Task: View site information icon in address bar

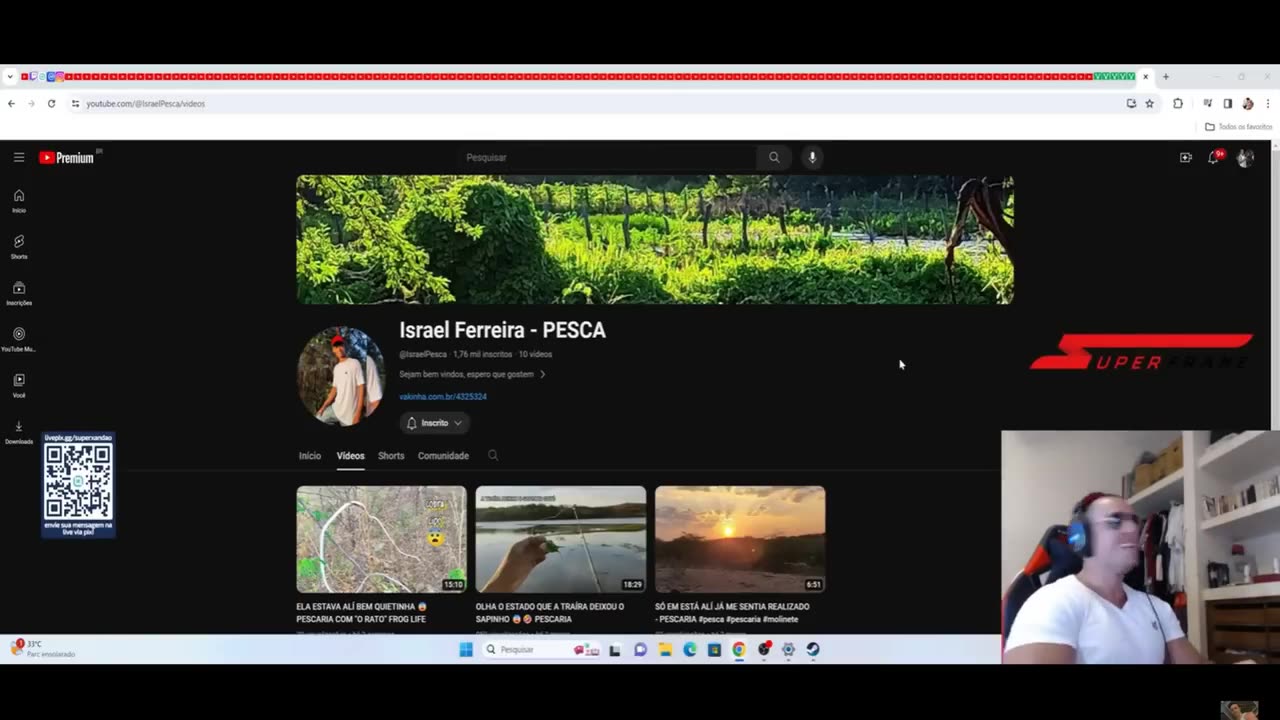Action: [75, 104]
